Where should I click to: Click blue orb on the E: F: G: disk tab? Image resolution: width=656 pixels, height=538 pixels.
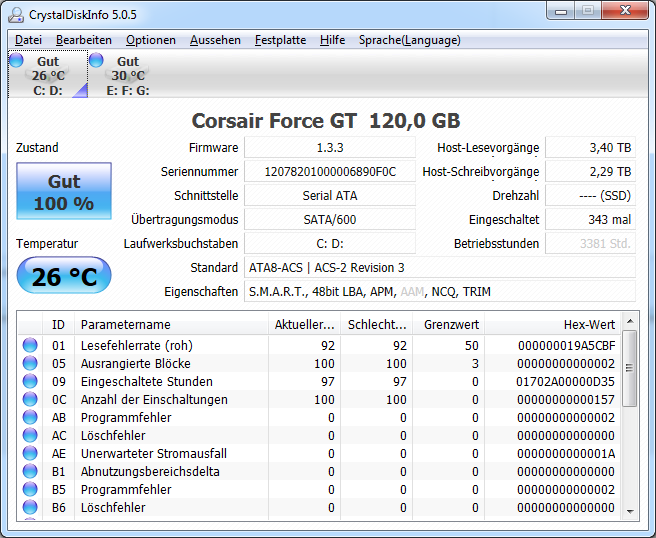pos(96,60)
